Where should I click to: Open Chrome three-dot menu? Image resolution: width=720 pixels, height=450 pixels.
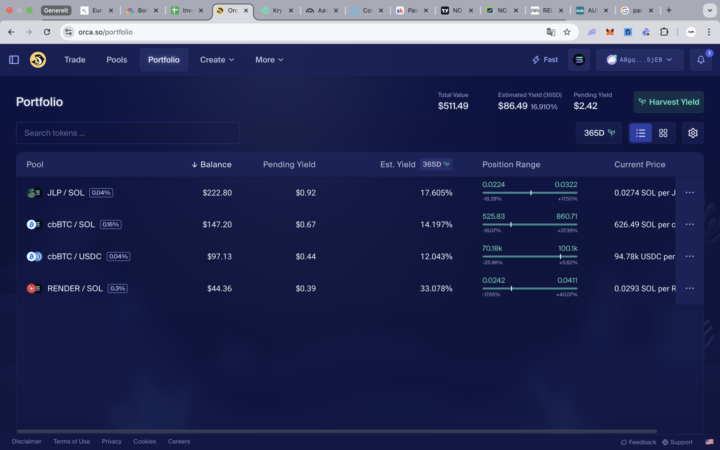(x=709, y=32)
